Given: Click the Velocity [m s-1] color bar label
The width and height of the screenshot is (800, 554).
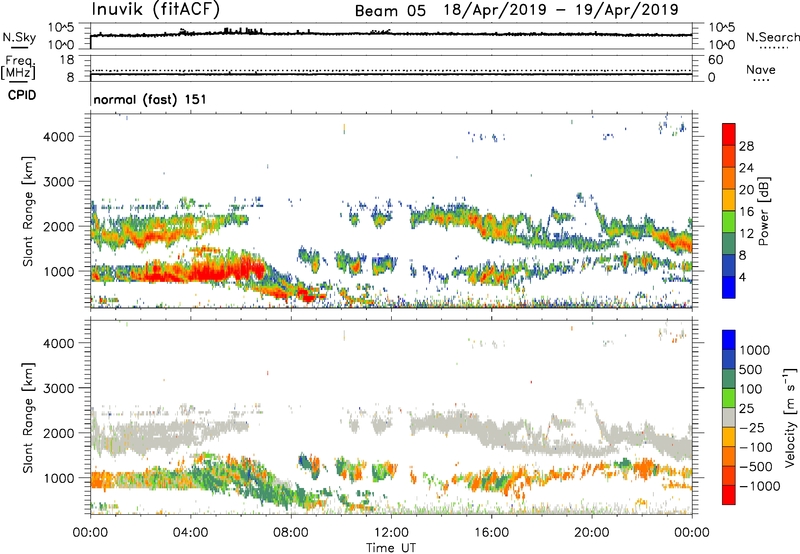Looking at the screenshot, I should coord(790,417).
